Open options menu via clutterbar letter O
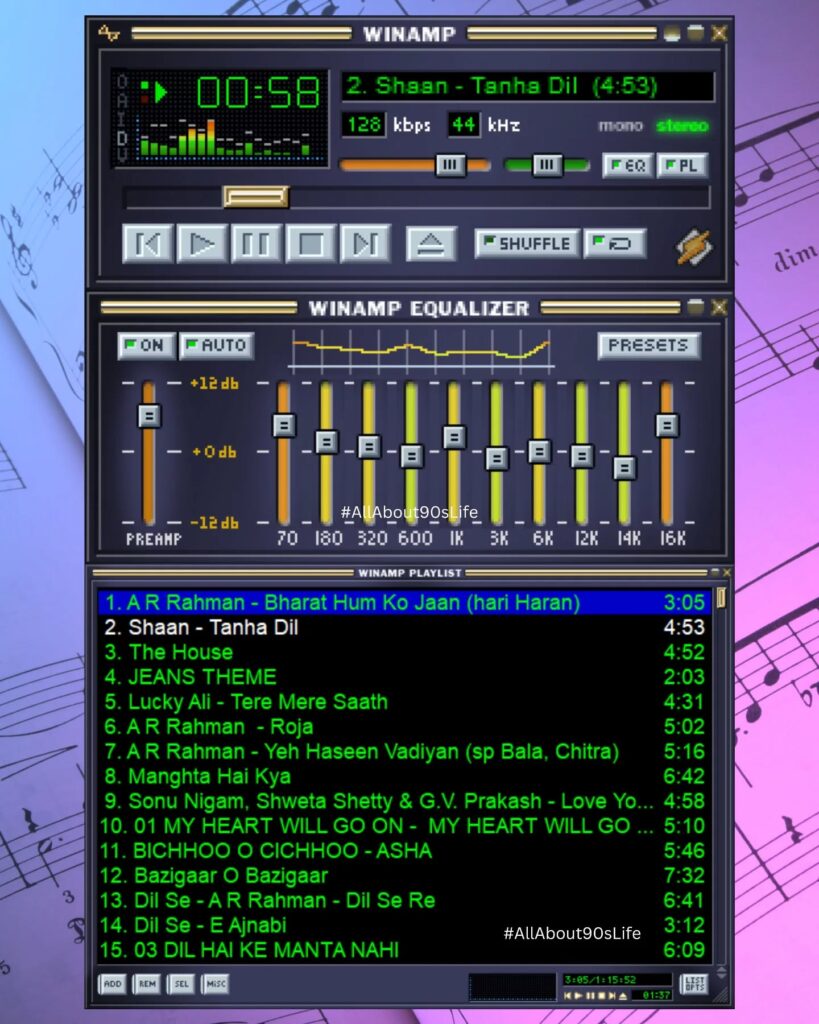The image size is (819, 1024). (122, 82)
